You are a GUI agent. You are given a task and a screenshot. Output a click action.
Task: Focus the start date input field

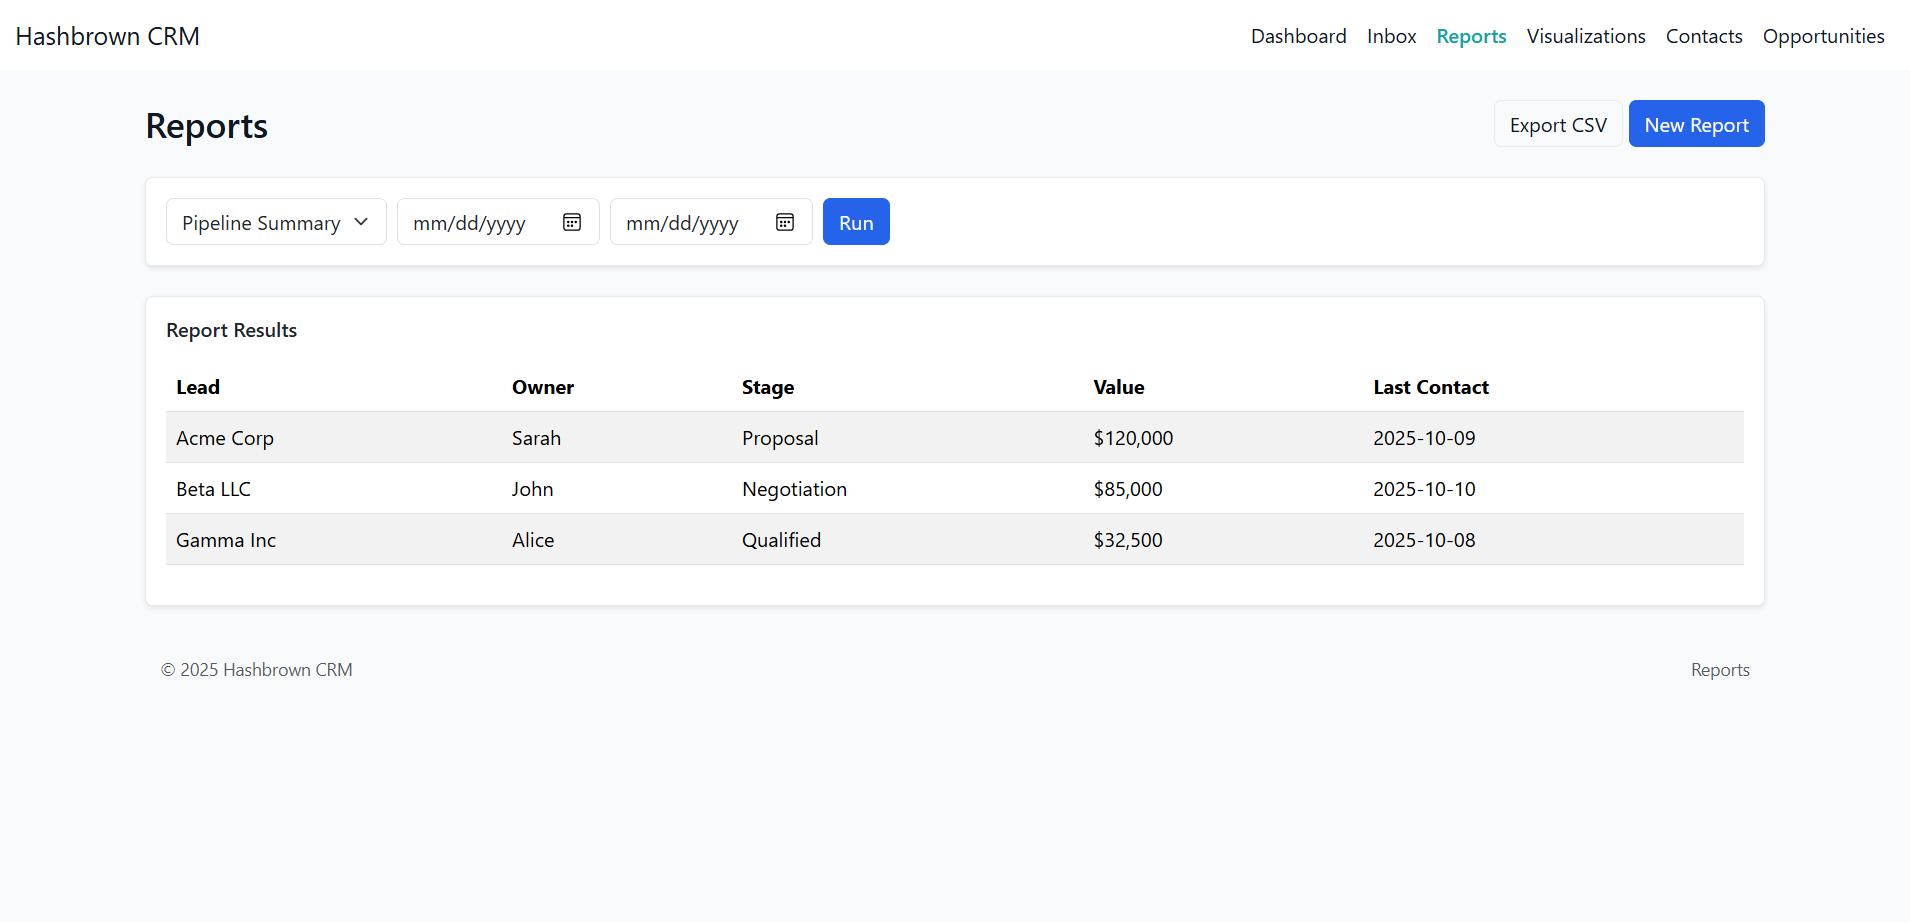point(470,223)
